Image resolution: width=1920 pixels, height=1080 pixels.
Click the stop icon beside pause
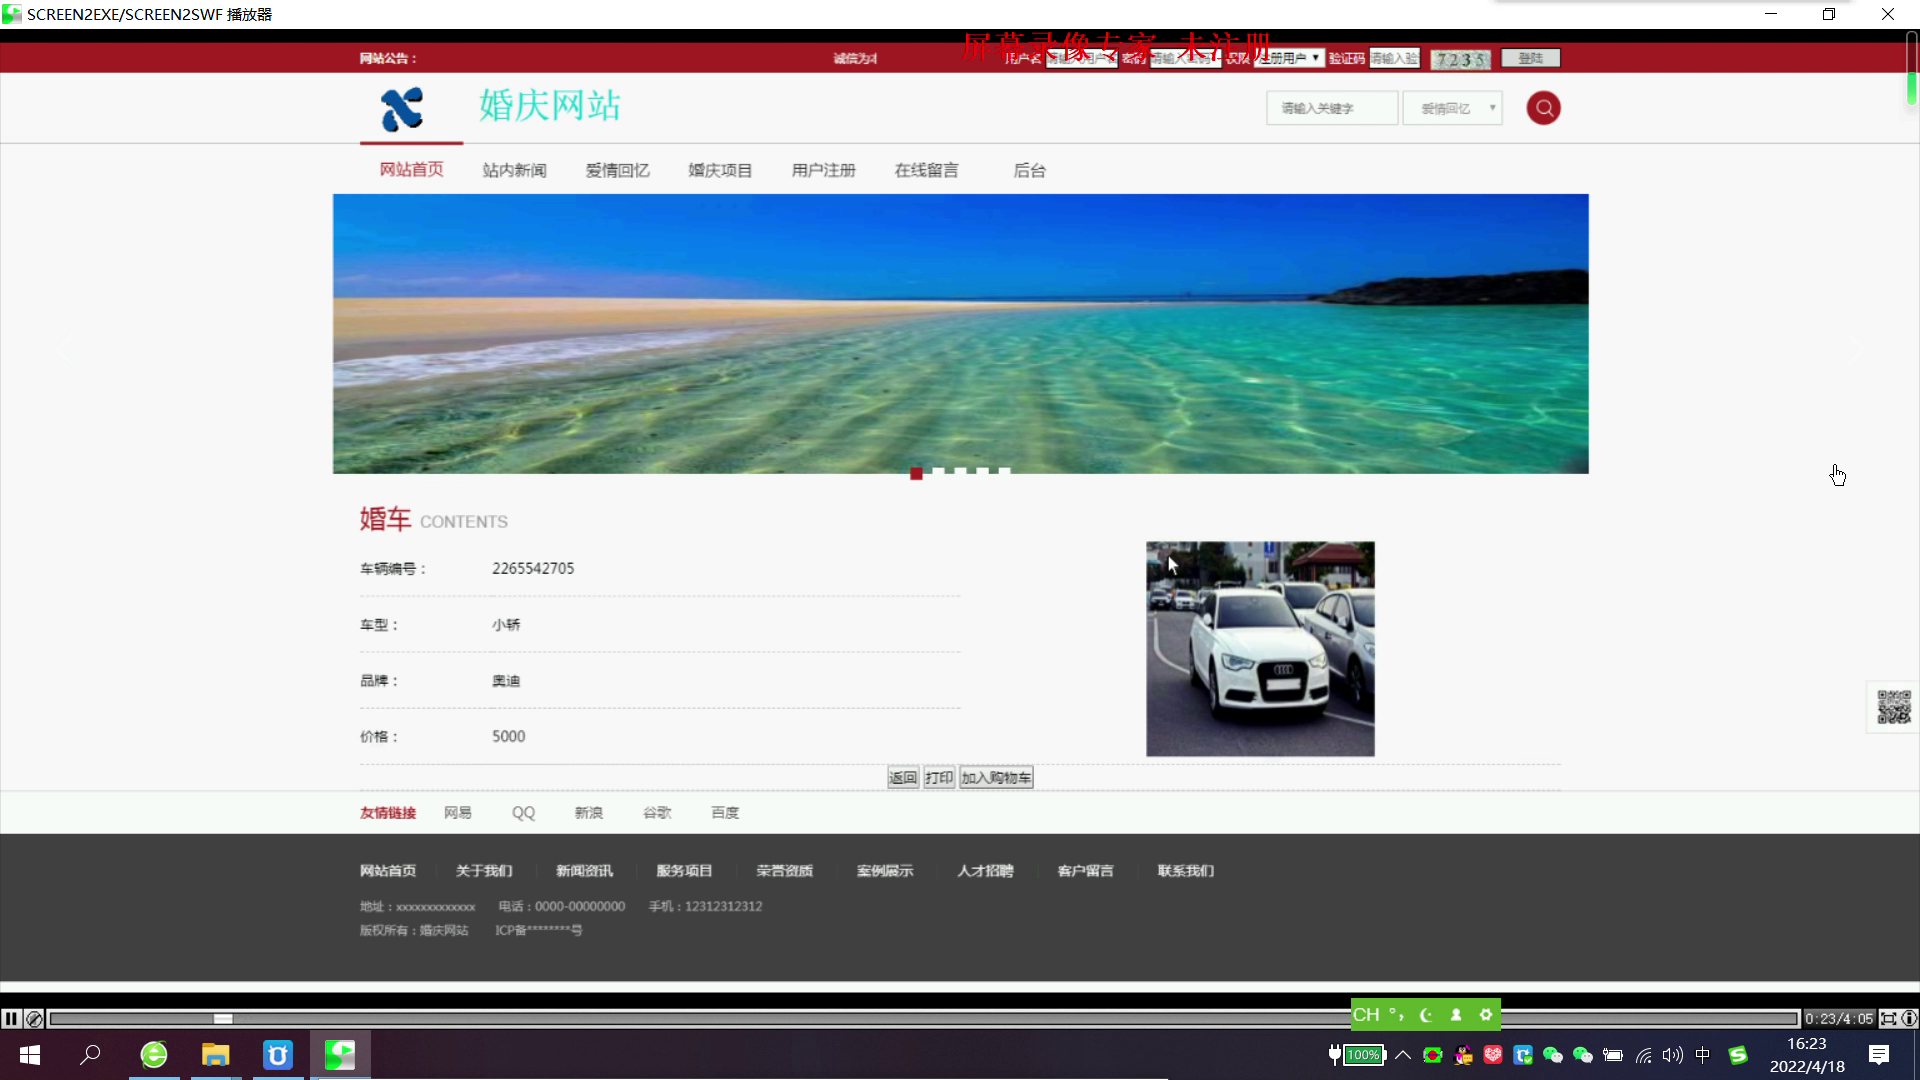click(x=35, y=1019)
